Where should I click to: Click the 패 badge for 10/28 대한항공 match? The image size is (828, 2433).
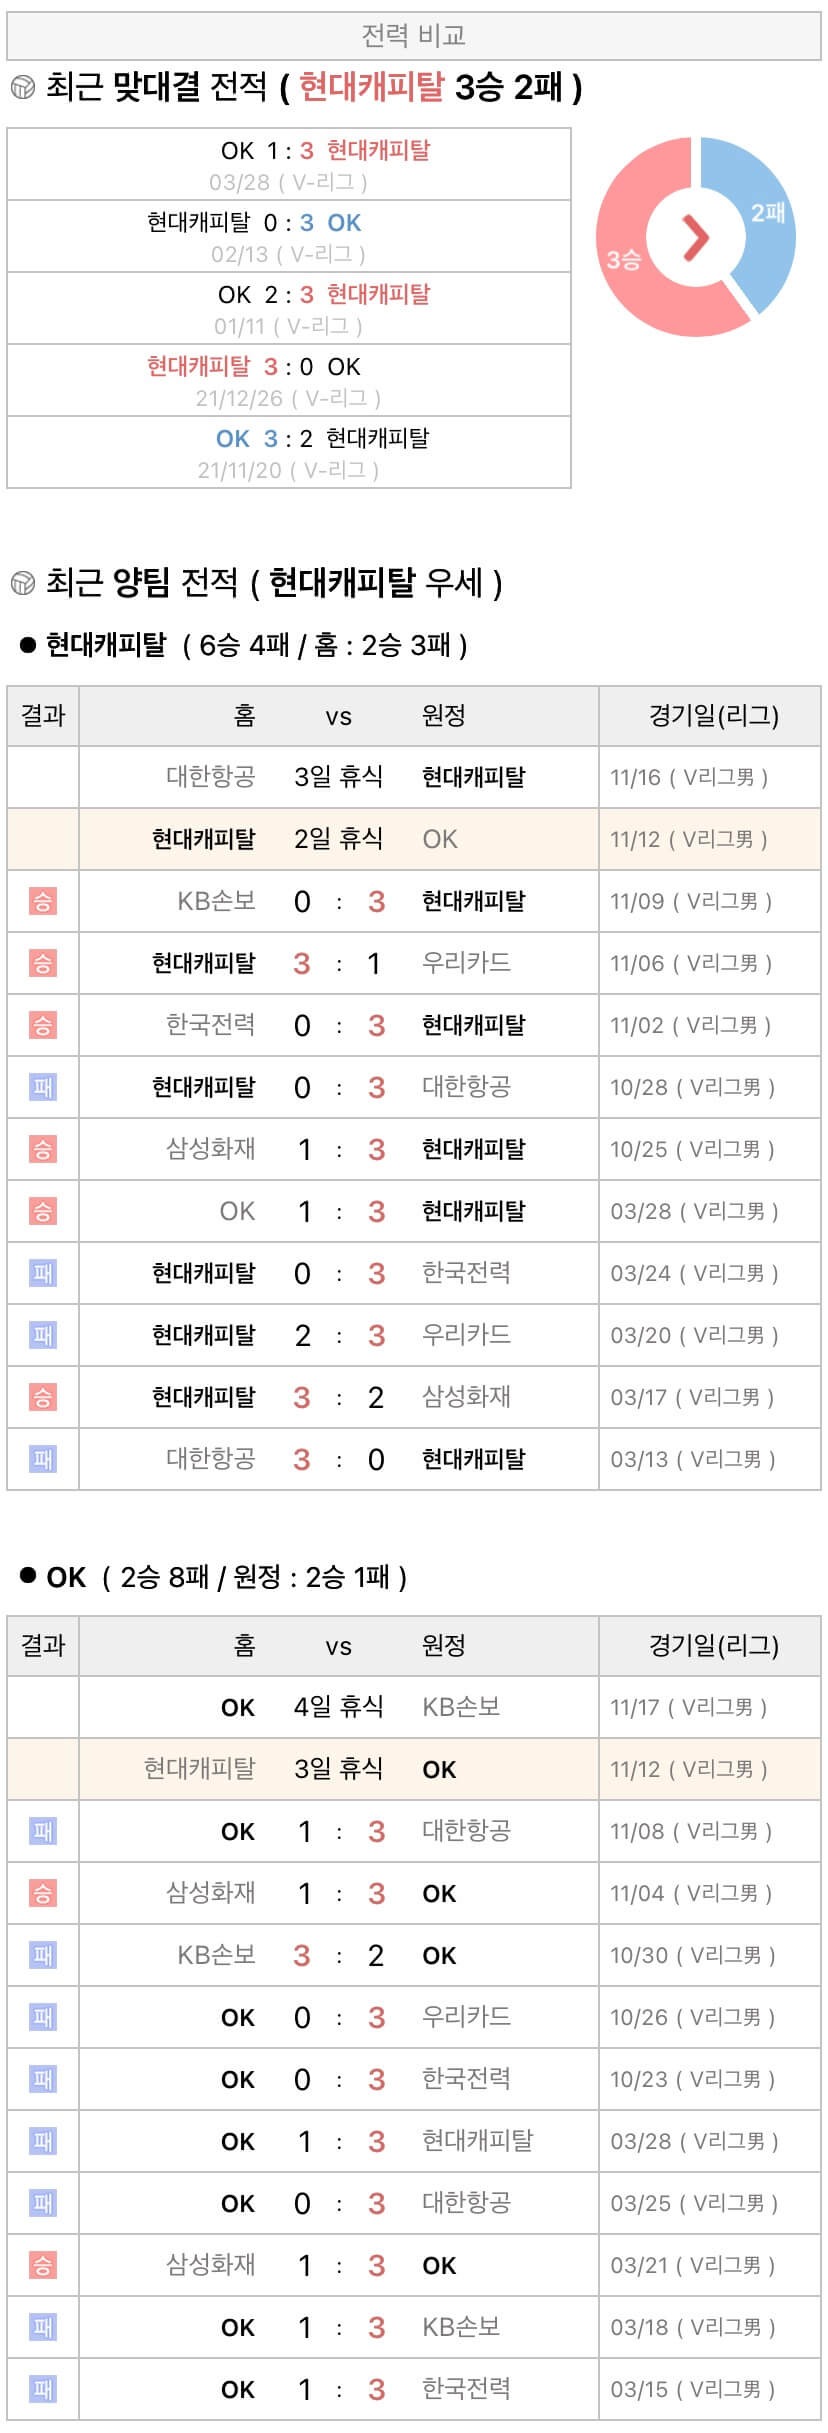coord(42,1088)
